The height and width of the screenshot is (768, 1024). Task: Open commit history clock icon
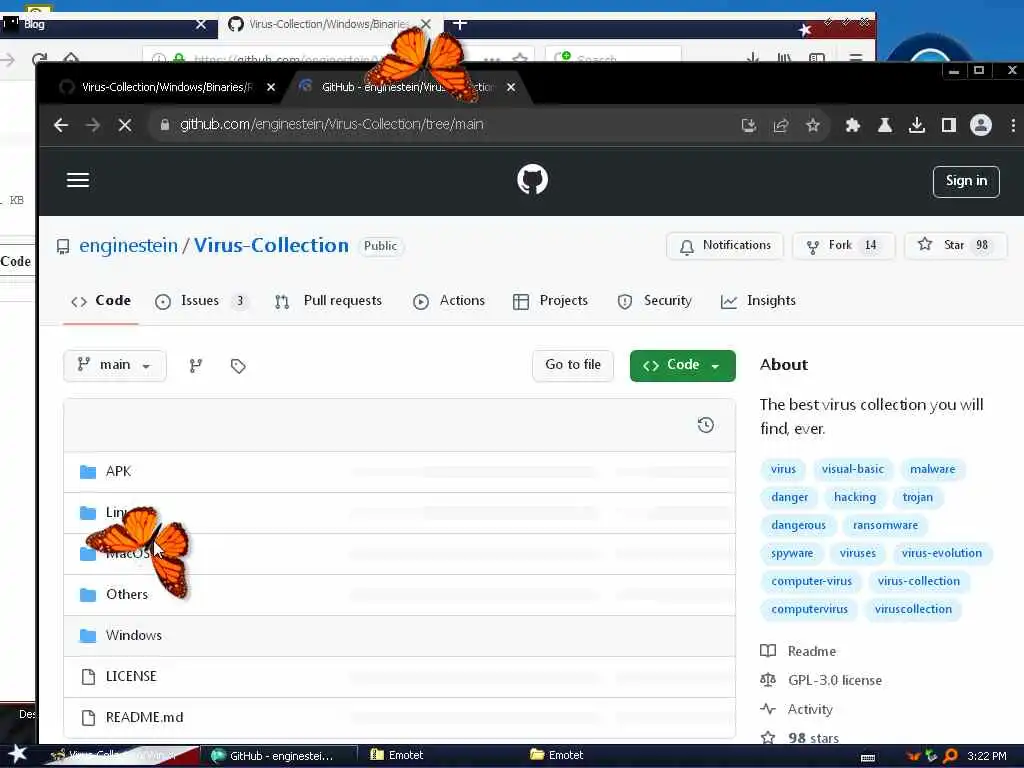(705, 425)
